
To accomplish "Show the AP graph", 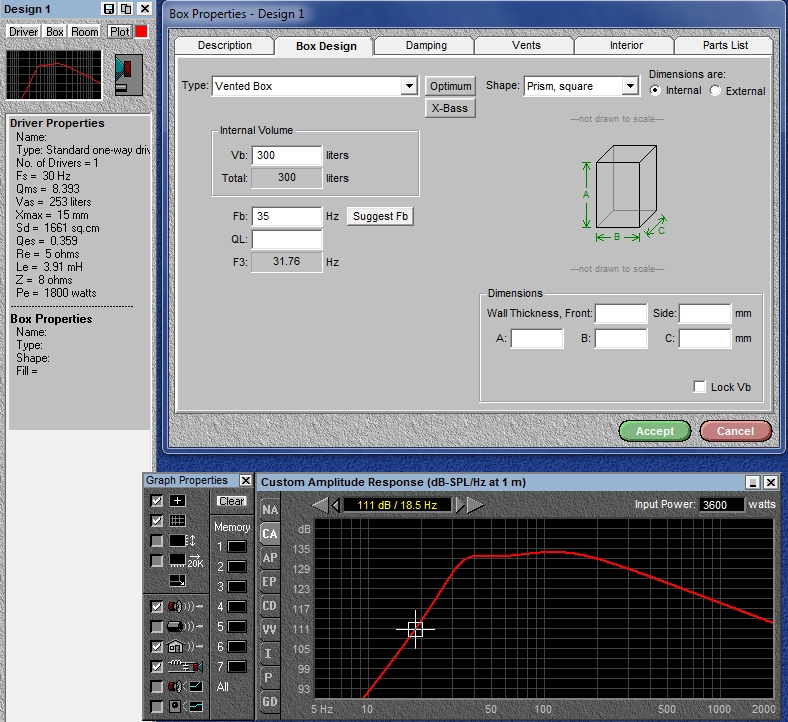I will 270,558.
